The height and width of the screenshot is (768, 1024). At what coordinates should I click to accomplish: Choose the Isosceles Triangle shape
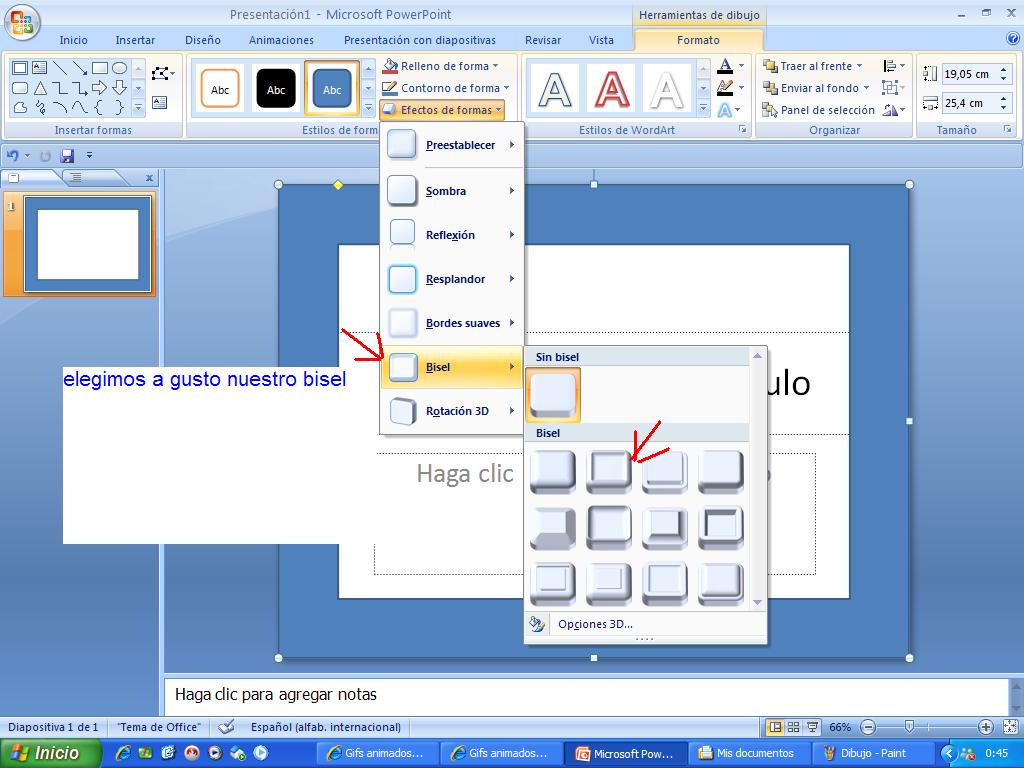click(x=40, y=88)
